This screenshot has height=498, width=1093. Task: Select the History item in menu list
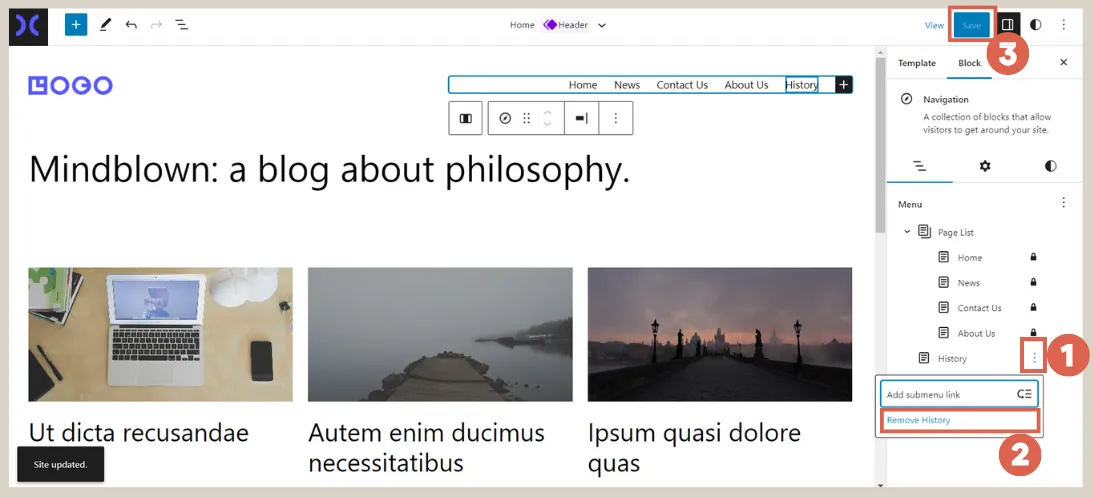(x=952, y=358)
